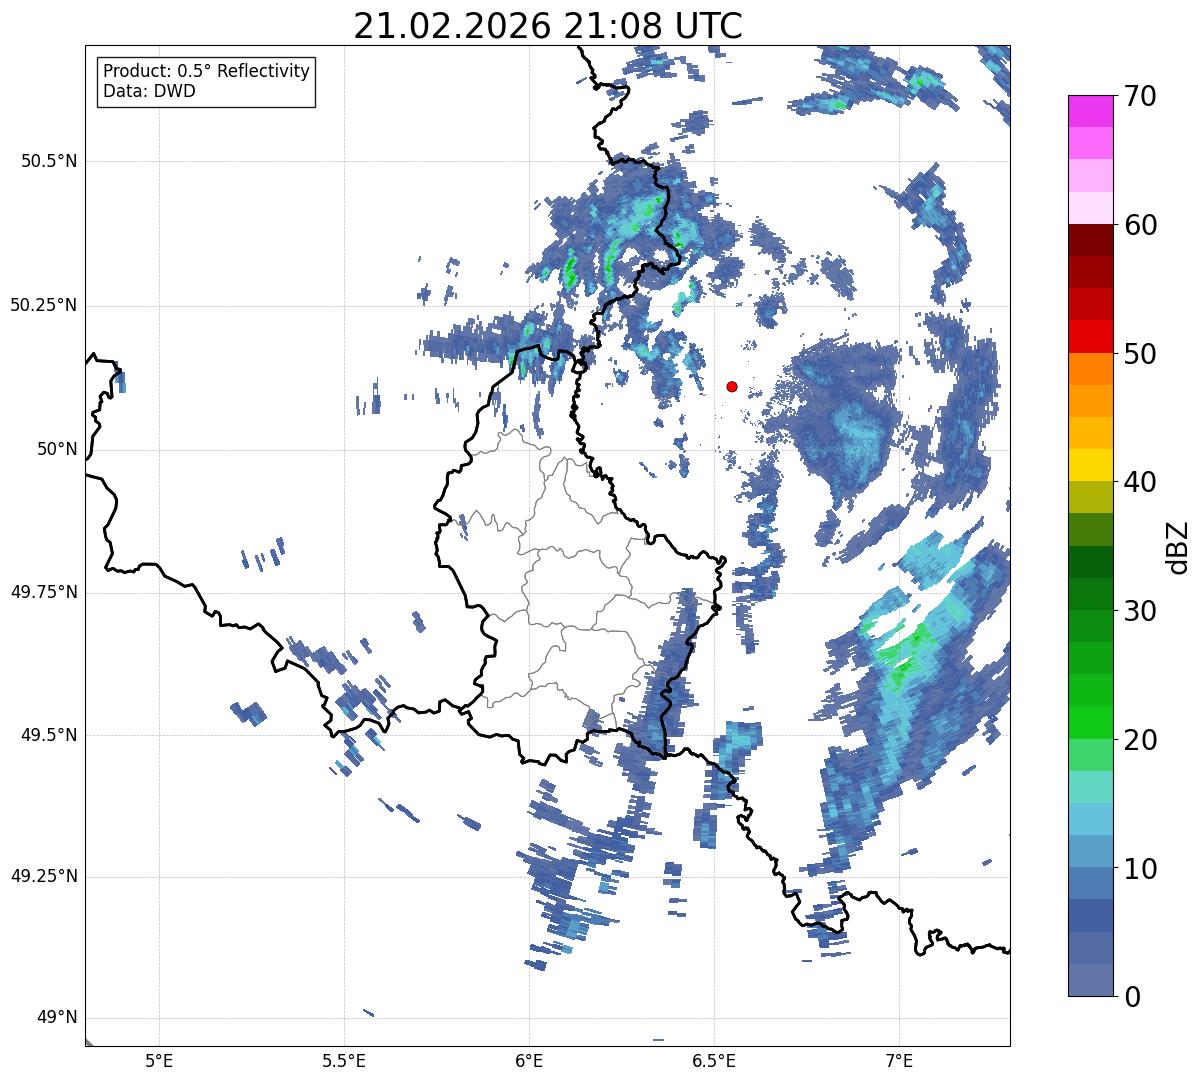
Task: Click the 6.5°E longitude label
Action: coord(714,1060)
